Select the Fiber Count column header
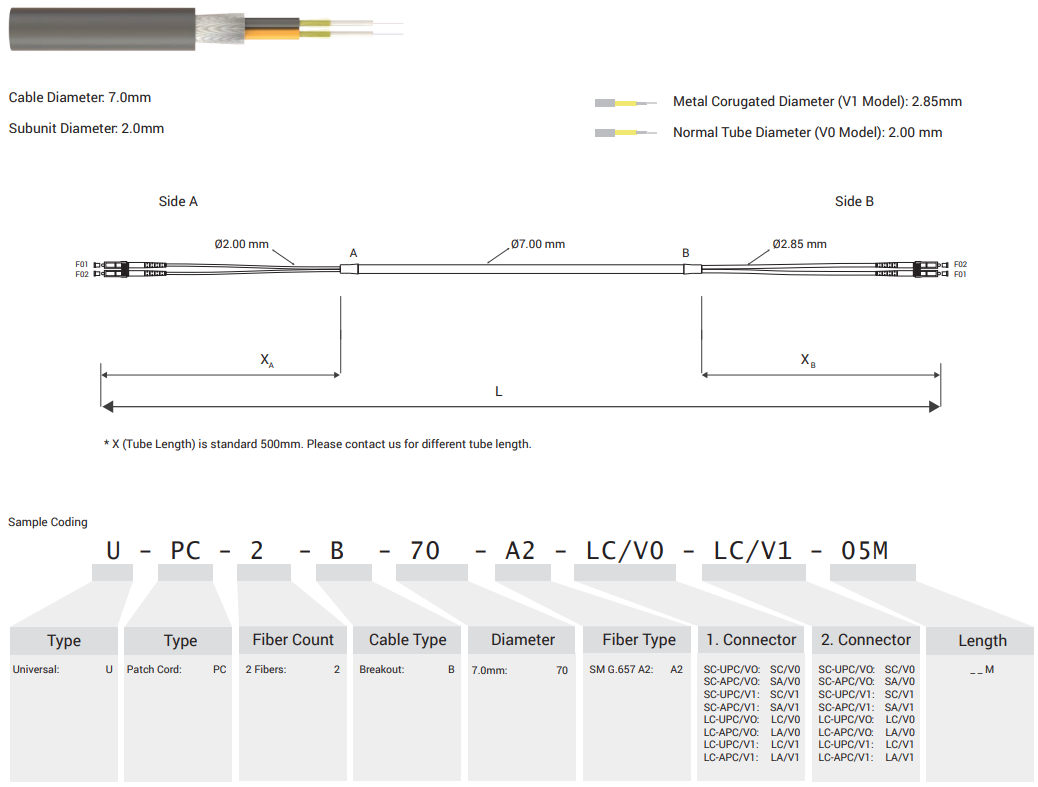The image size is (1038, 787). pos(292,640)
